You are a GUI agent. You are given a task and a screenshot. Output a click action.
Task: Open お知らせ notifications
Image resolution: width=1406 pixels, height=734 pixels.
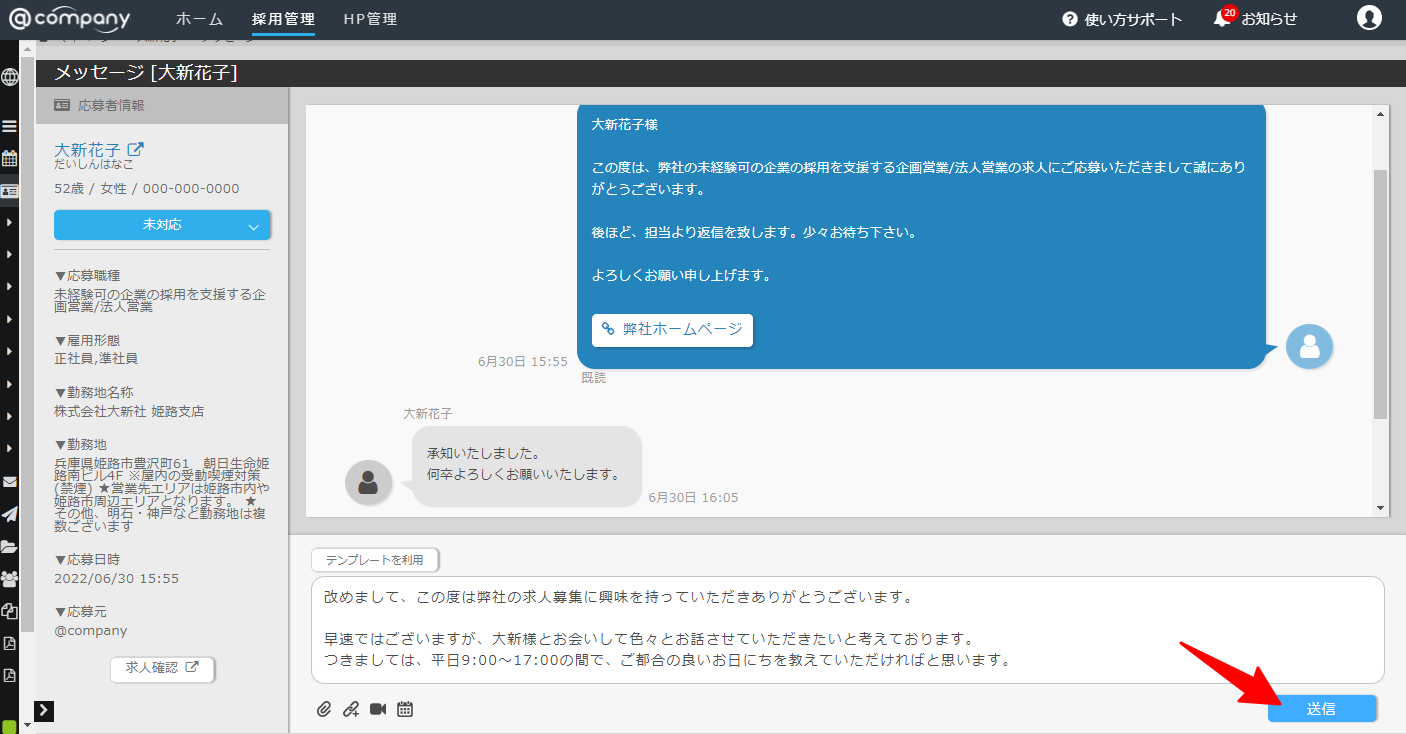[1269, 19]
